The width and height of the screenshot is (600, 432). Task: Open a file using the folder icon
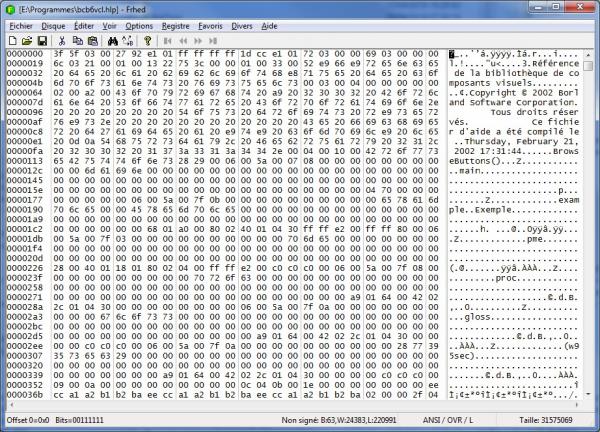pyautogui.click(x=27, y=41)
